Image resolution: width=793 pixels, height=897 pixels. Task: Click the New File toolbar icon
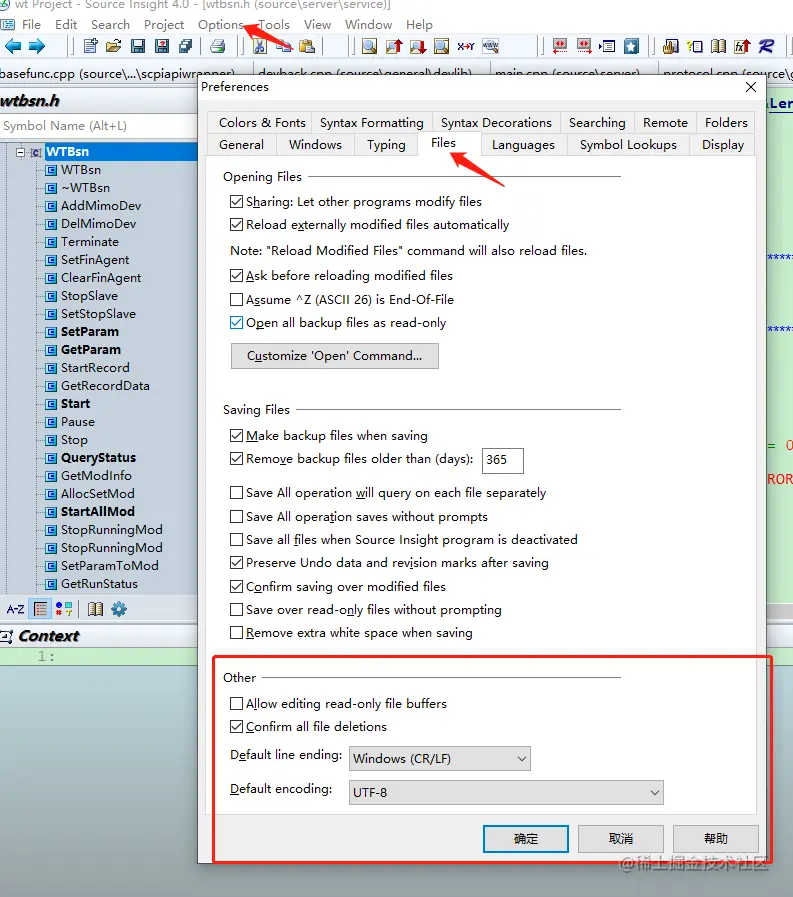coord(90,46)
